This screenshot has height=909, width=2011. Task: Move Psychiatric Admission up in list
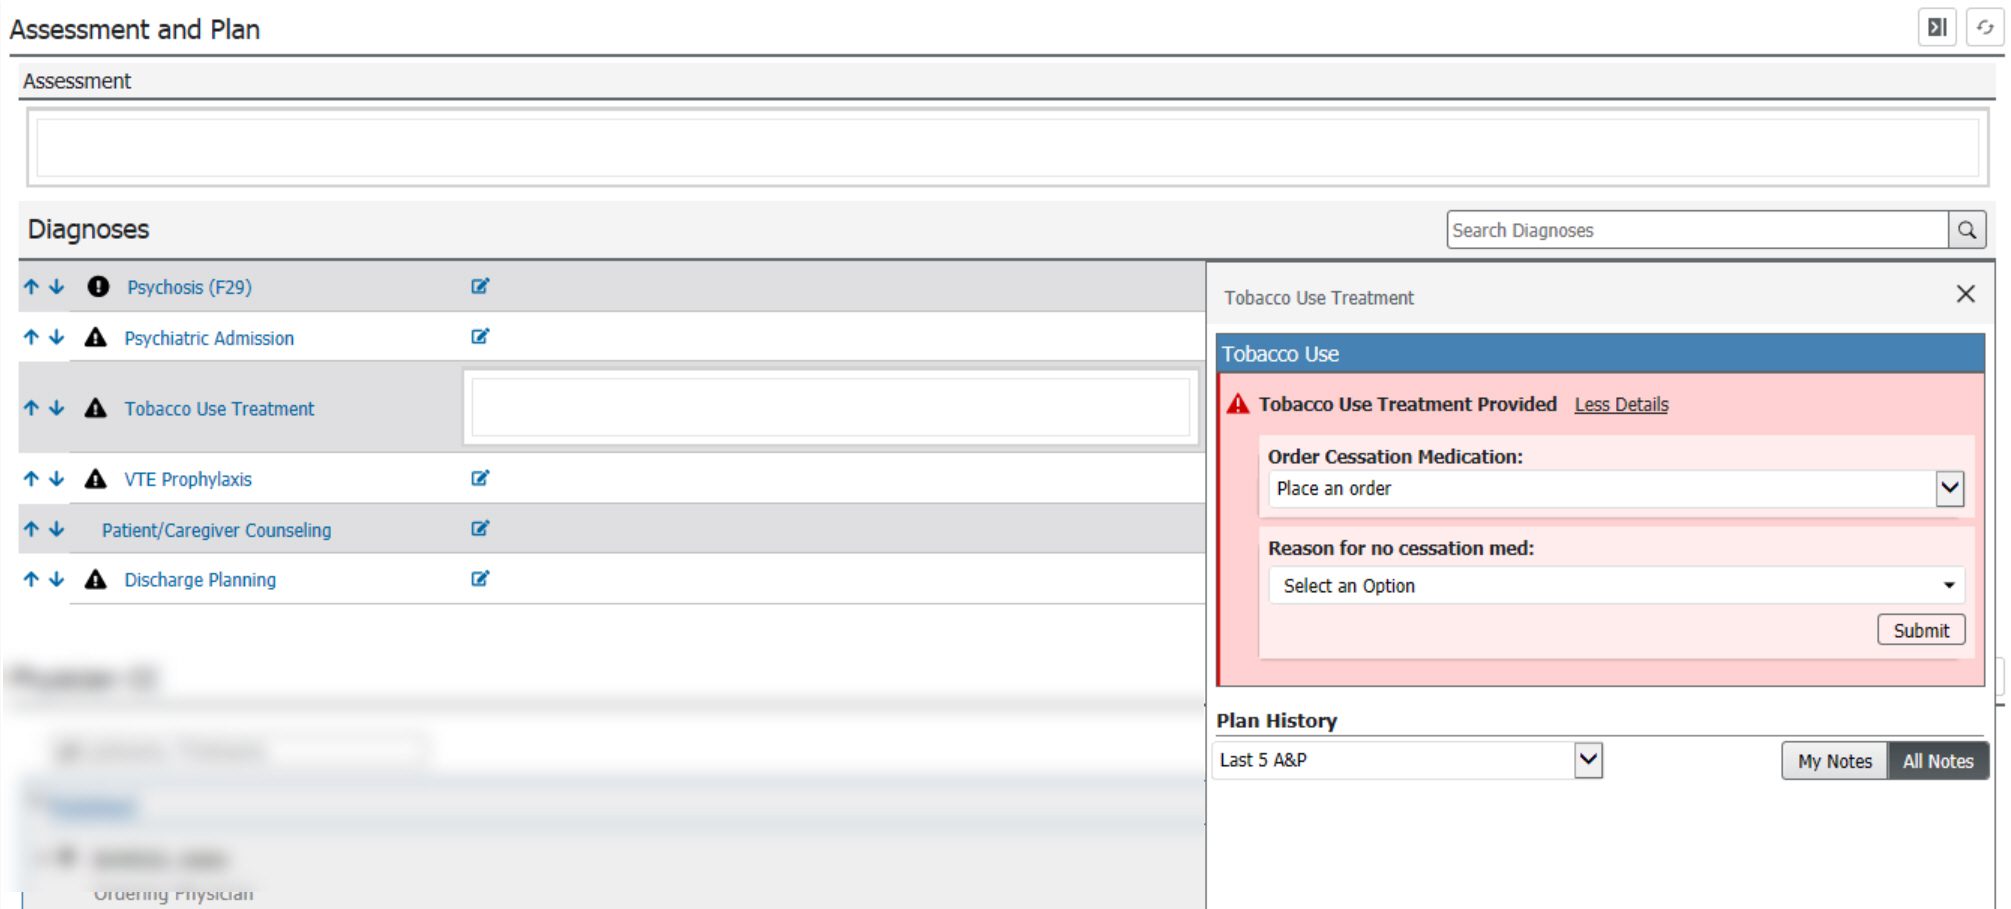pyautogui.click(x=31, y=338)
